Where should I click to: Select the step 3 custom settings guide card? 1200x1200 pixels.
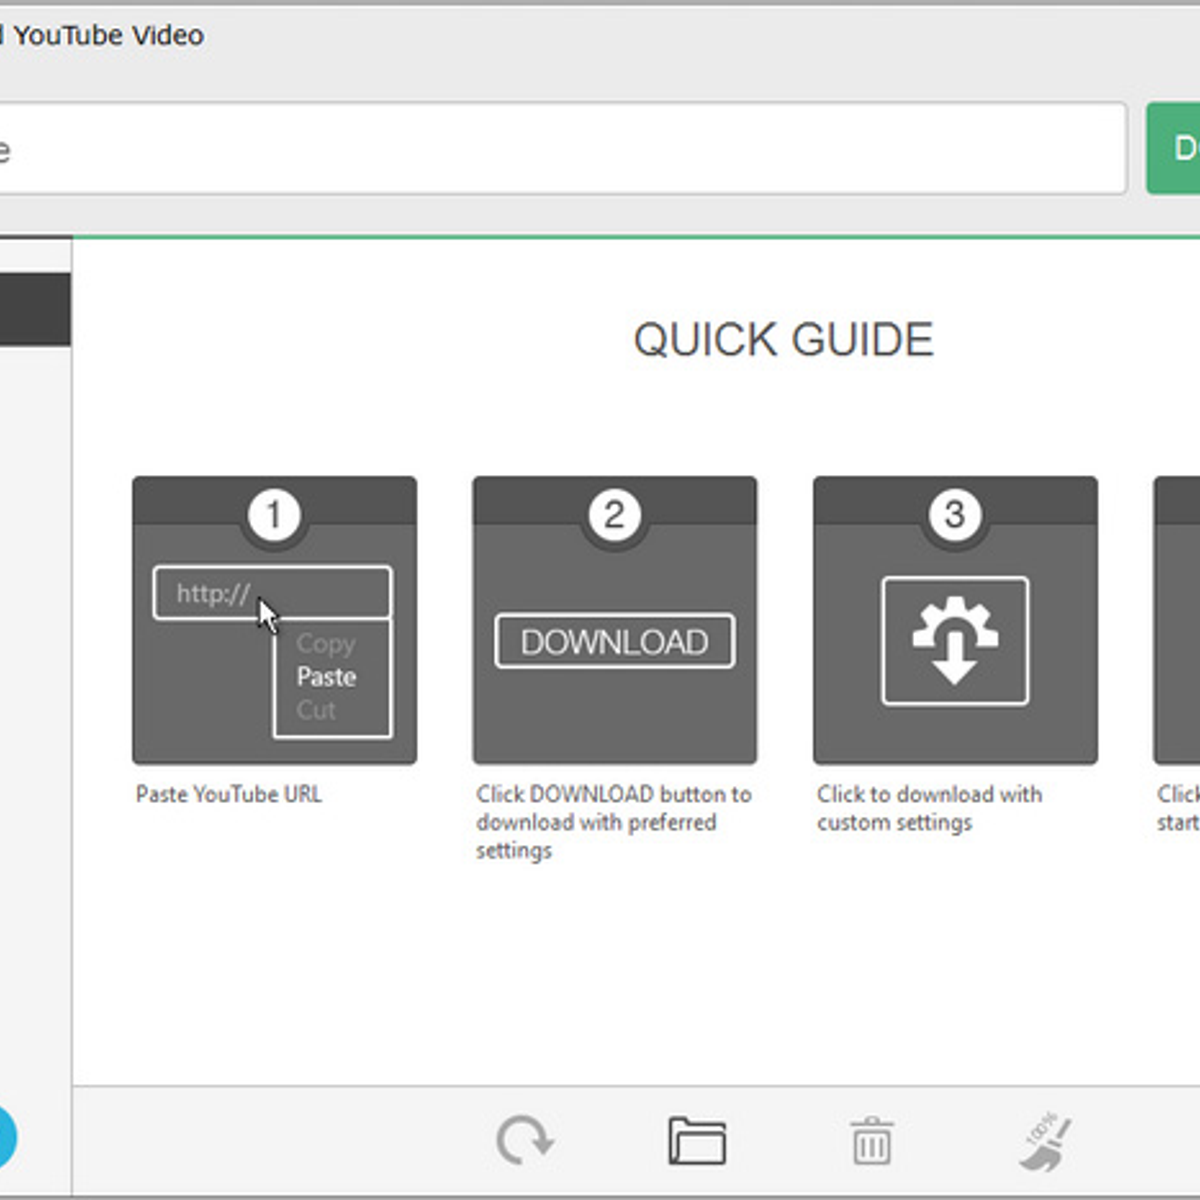pyautogui.click(x=955, y=620)
